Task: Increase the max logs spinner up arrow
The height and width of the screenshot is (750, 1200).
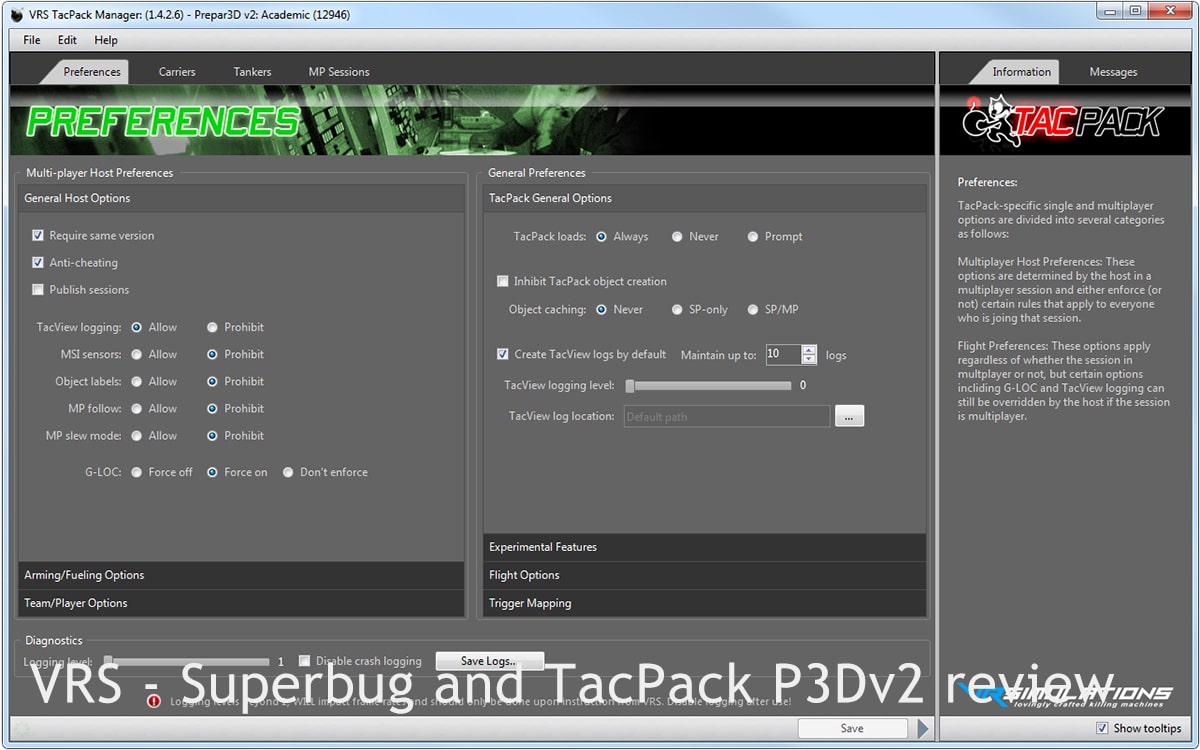Action: pos(809,349)
